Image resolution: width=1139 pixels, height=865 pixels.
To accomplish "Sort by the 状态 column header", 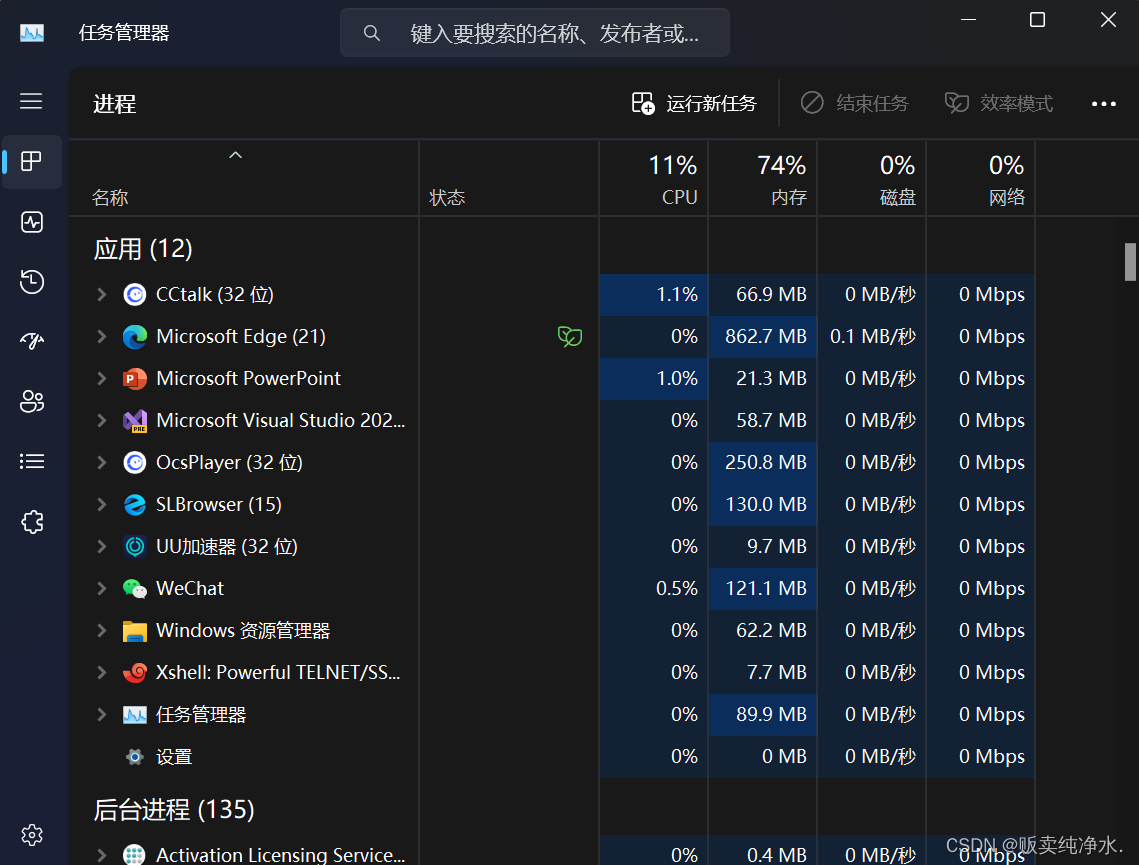I will pos(508,179).
